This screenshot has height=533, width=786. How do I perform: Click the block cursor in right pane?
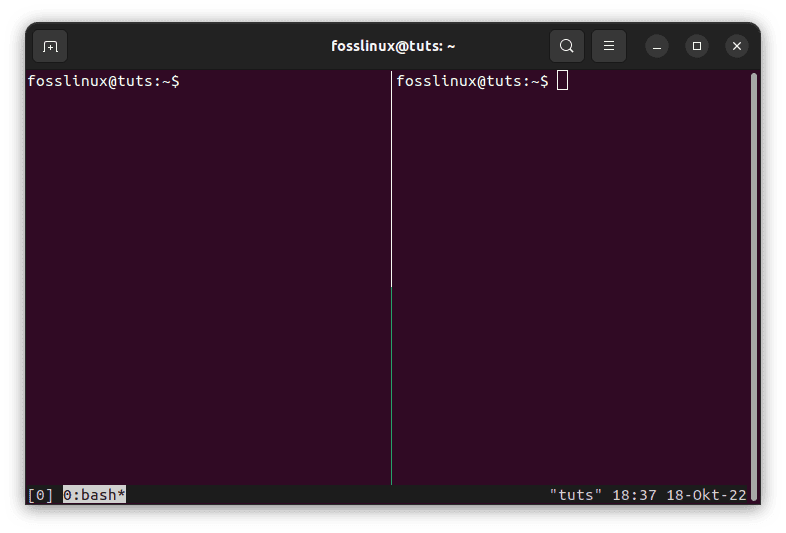562,81
